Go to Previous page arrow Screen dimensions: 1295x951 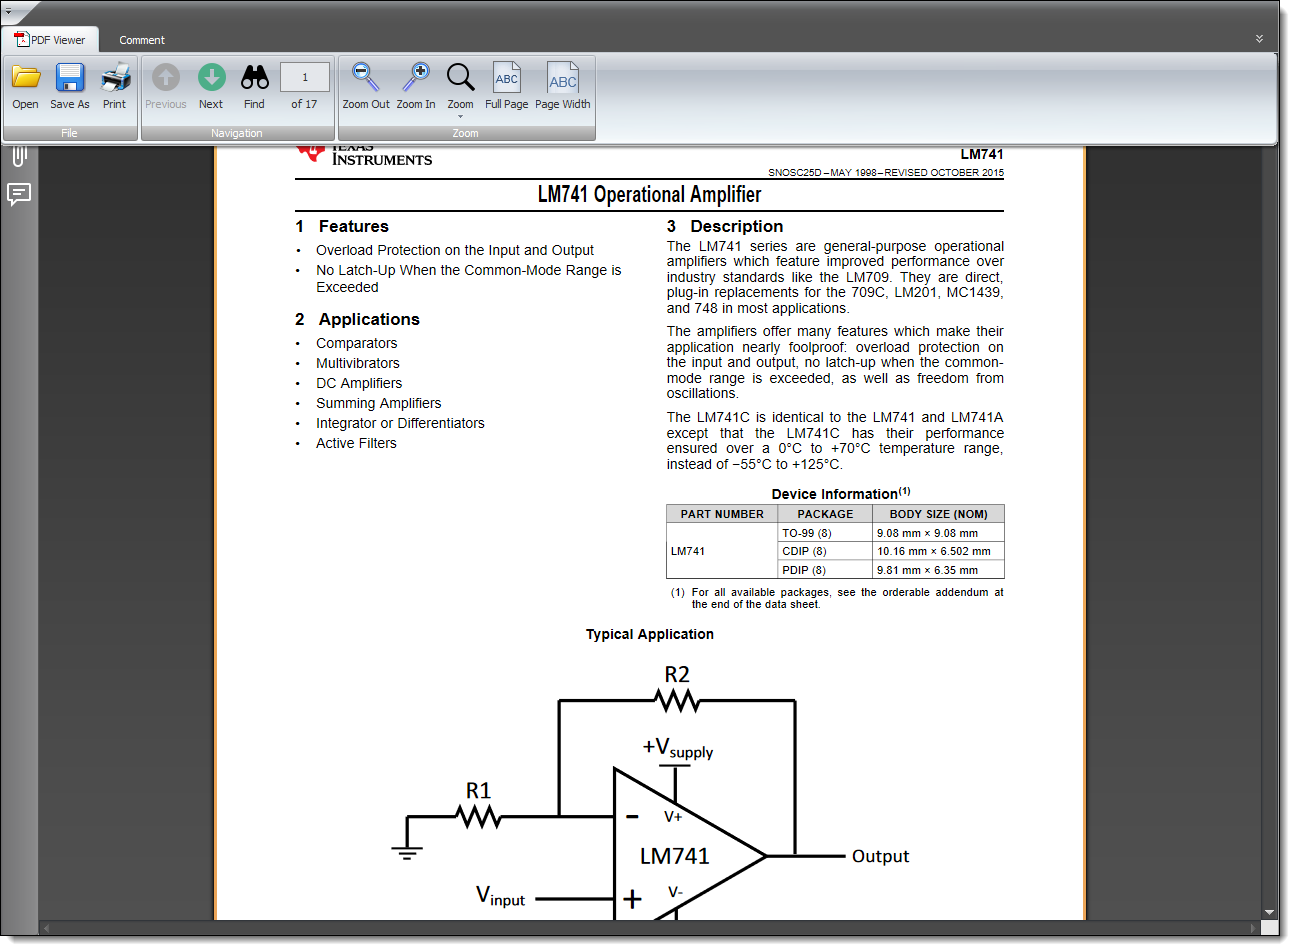(166, 77)
